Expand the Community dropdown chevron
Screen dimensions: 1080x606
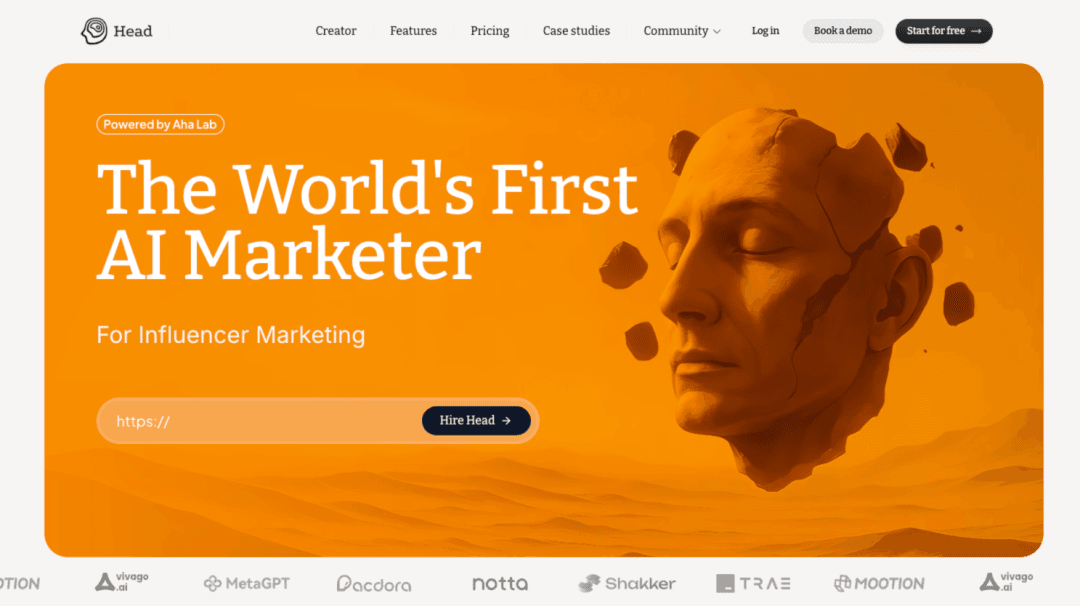[717, 32]
